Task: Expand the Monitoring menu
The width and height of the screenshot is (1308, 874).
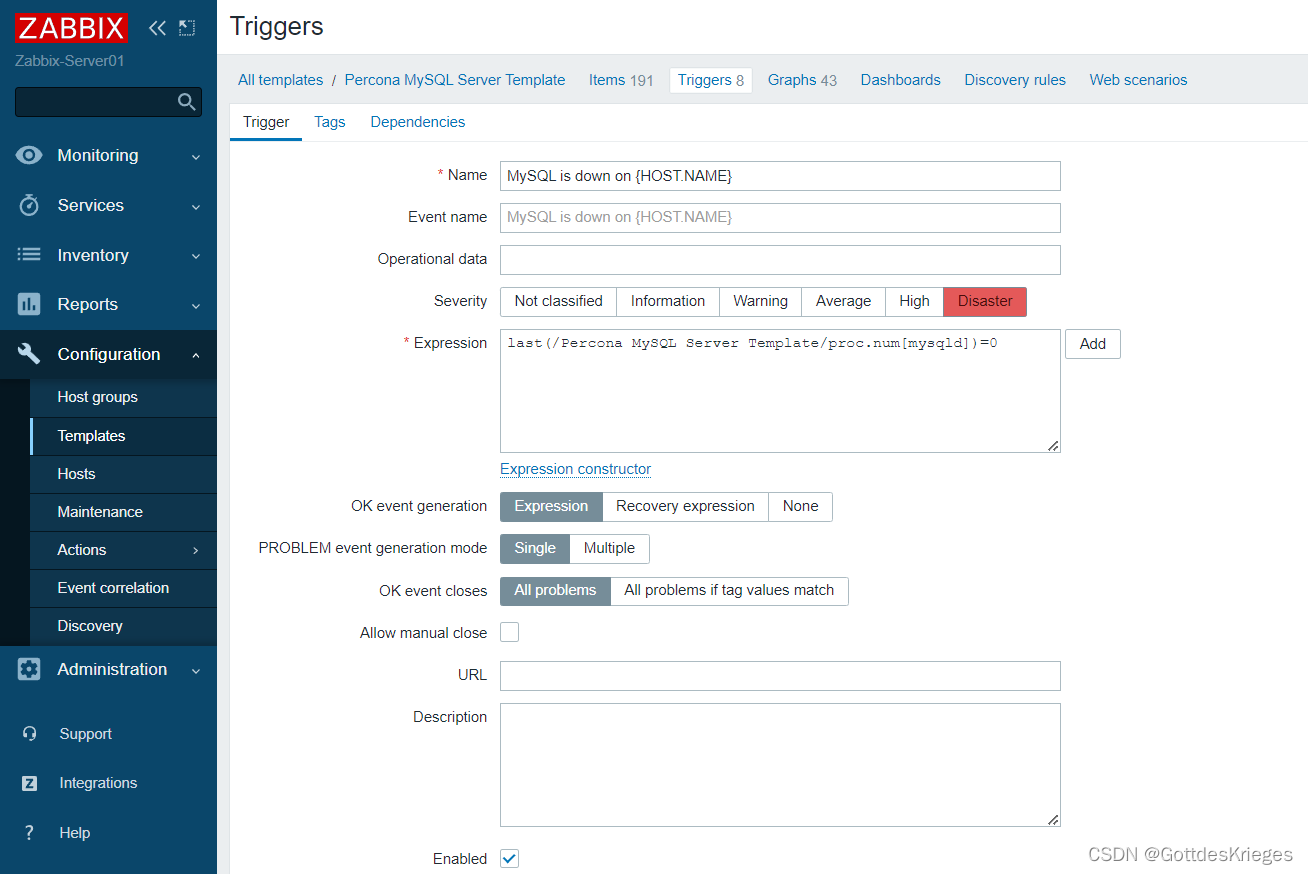Action: pyautogui.click(x=196, y=157)
